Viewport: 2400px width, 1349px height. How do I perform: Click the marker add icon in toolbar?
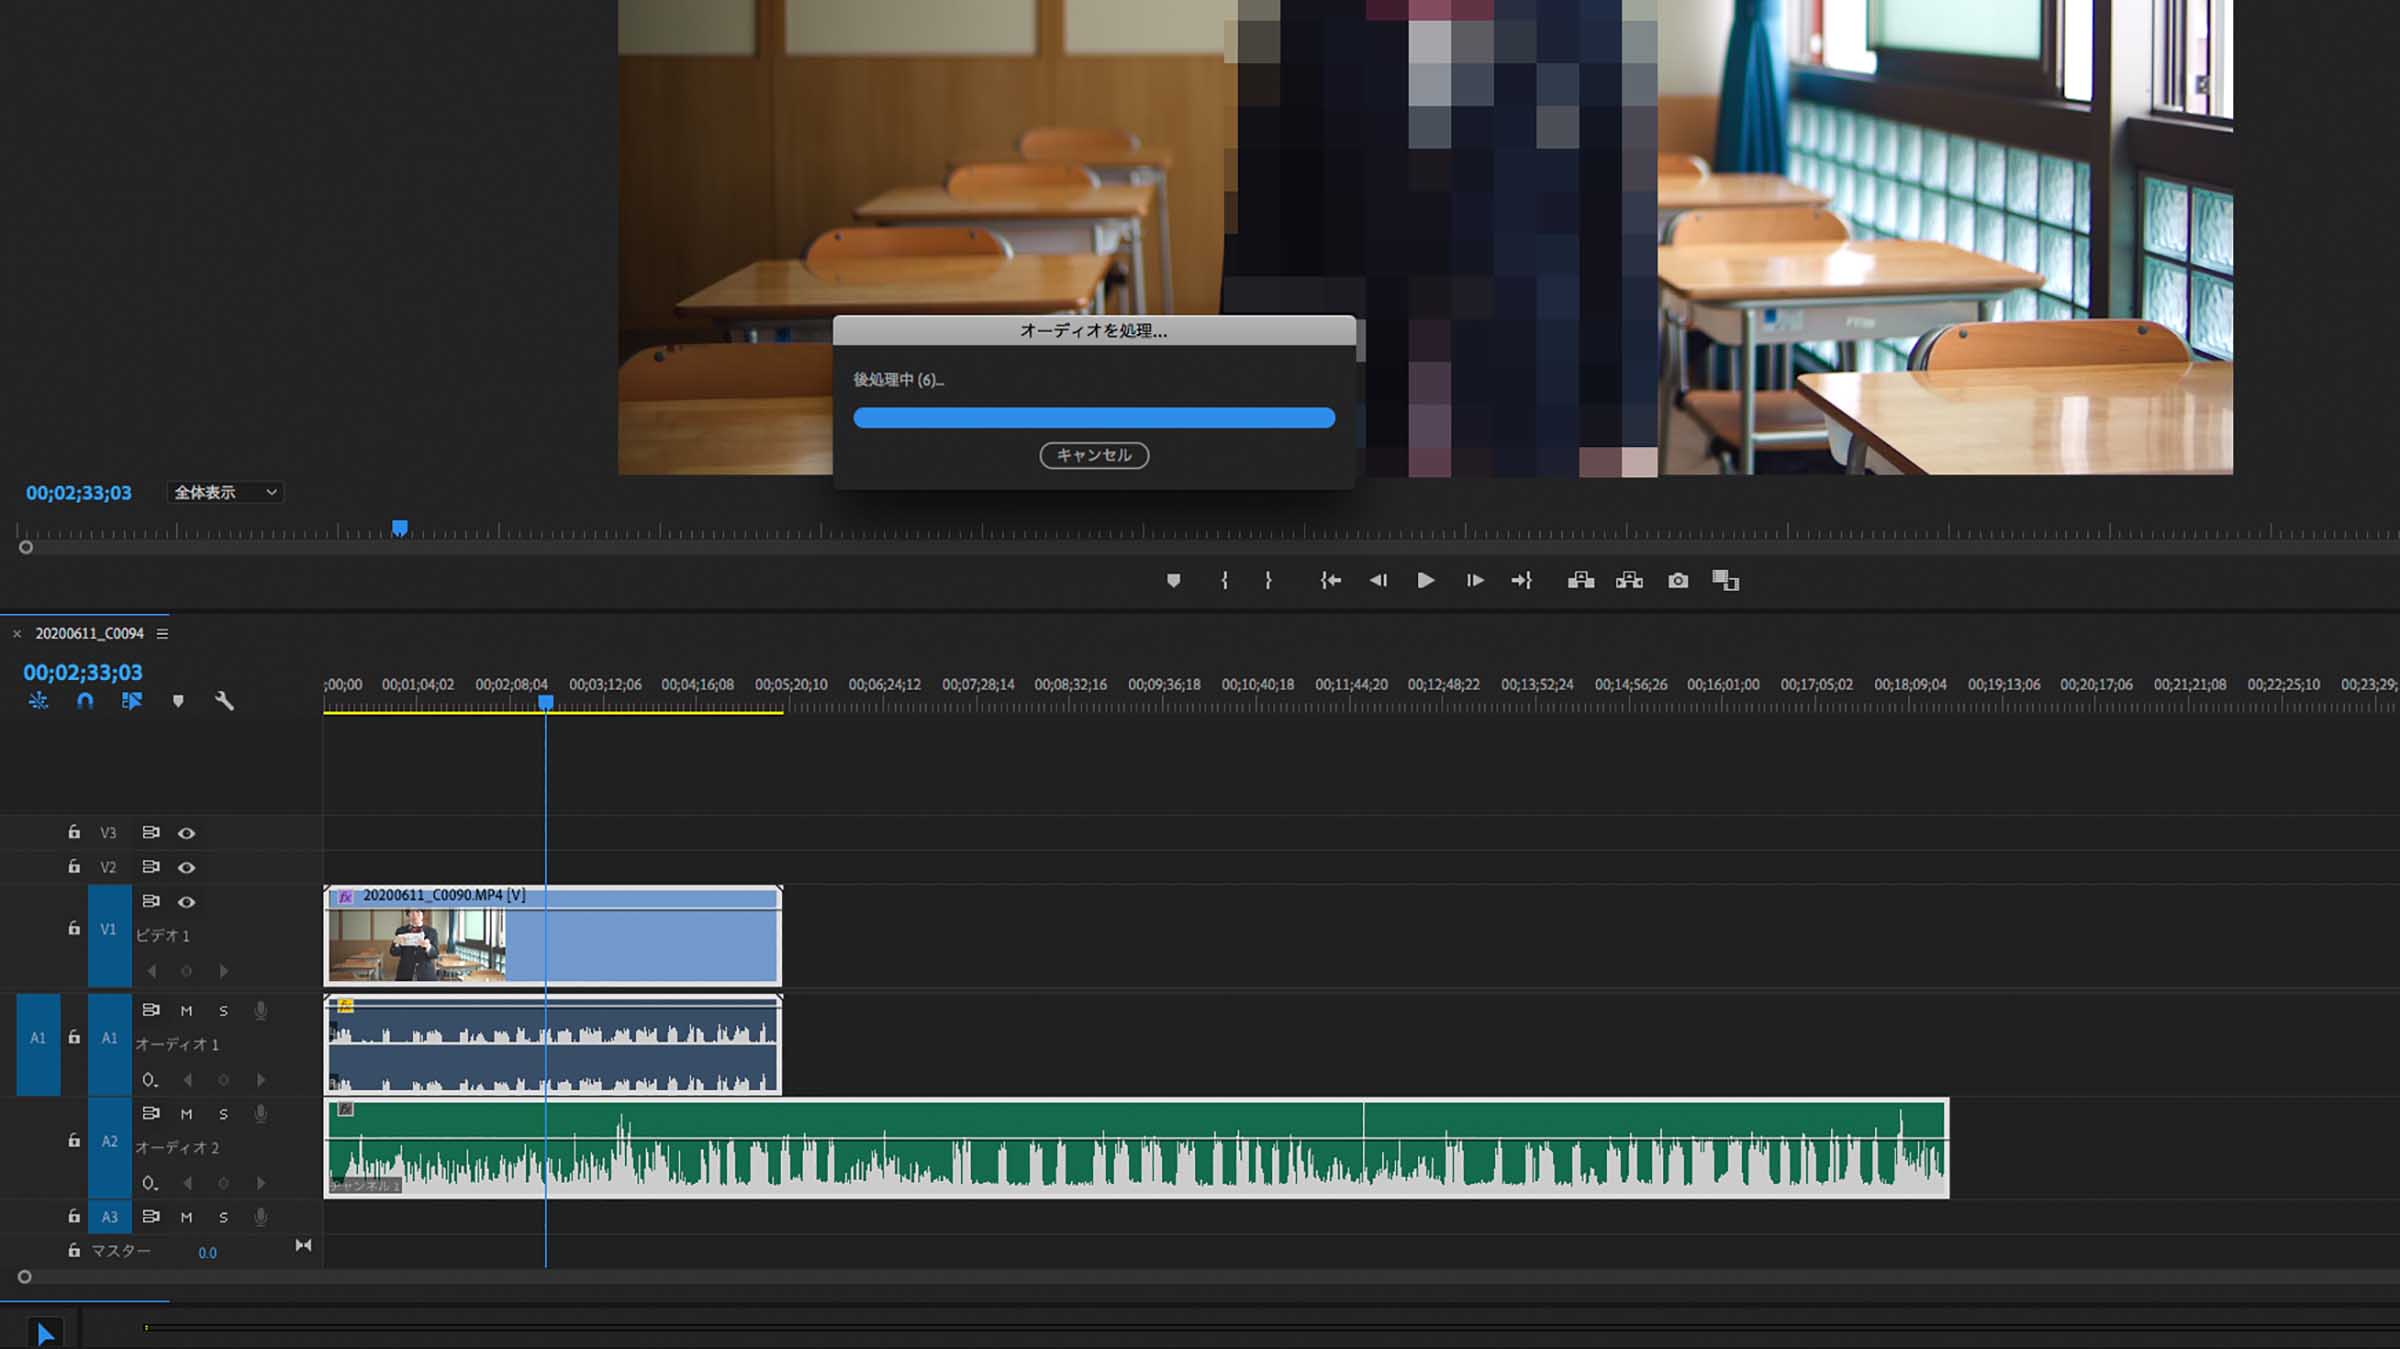[1174, 580]
